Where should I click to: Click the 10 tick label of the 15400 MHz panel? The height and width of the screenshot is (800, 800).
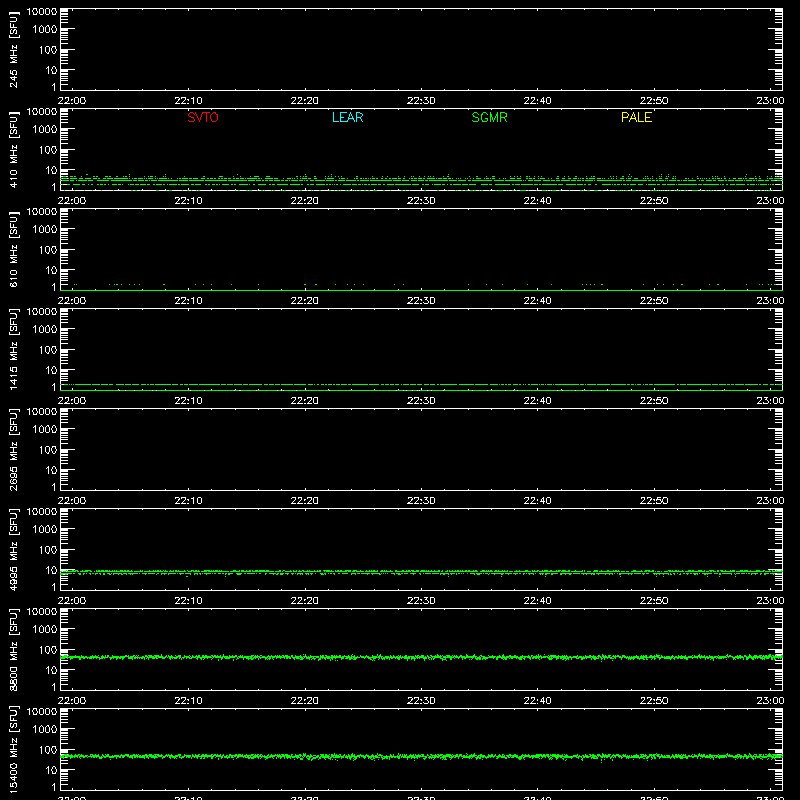[x=51, y=770]
